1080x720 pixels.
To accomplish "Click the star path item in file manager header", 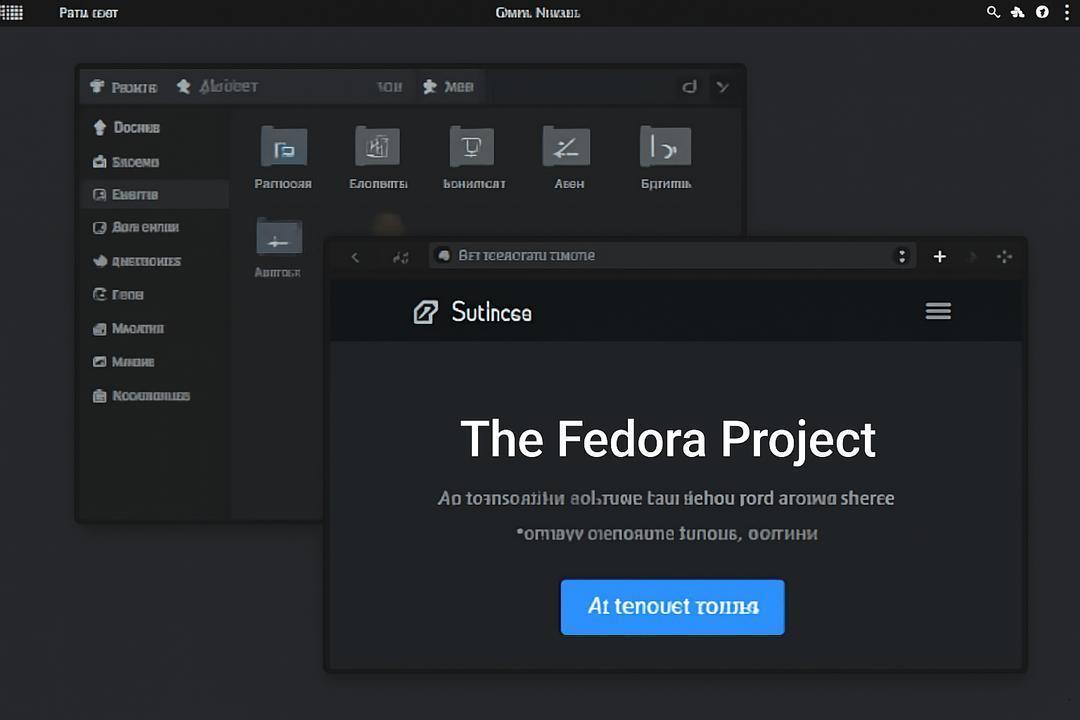I will click(218, 86).
